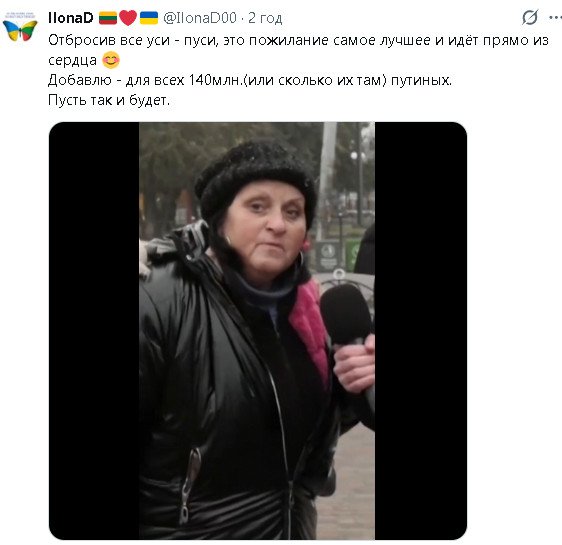Click the text 'Пусть так и будет.'
The image size is (562, 545).
point(109,100)
